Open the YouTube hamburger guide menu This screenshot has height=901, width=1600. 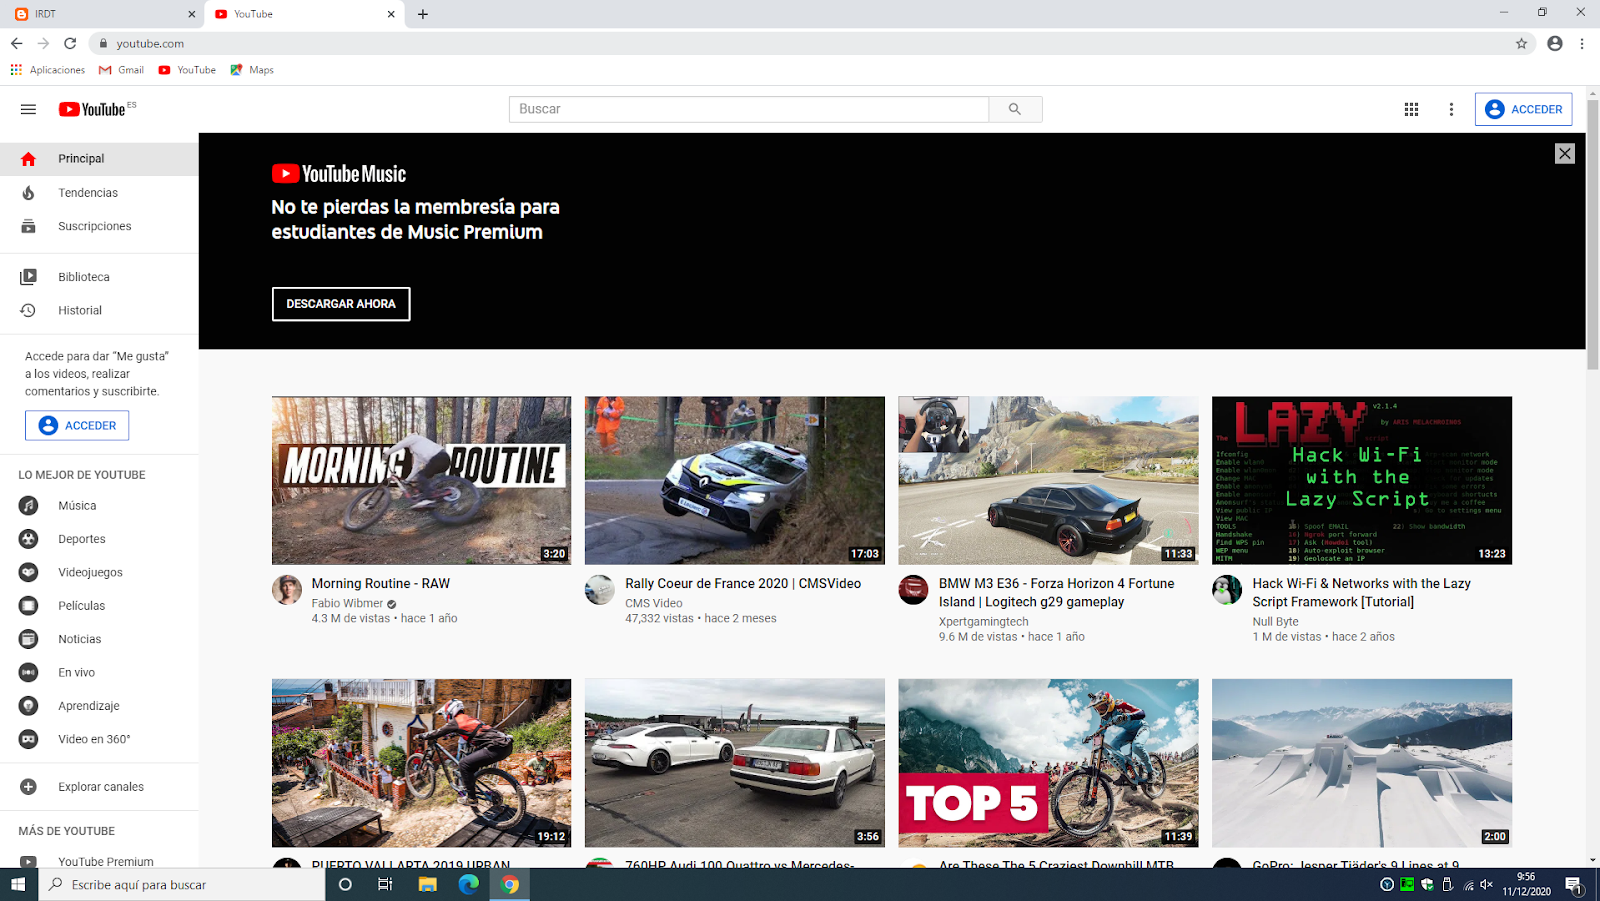(28, 109)
